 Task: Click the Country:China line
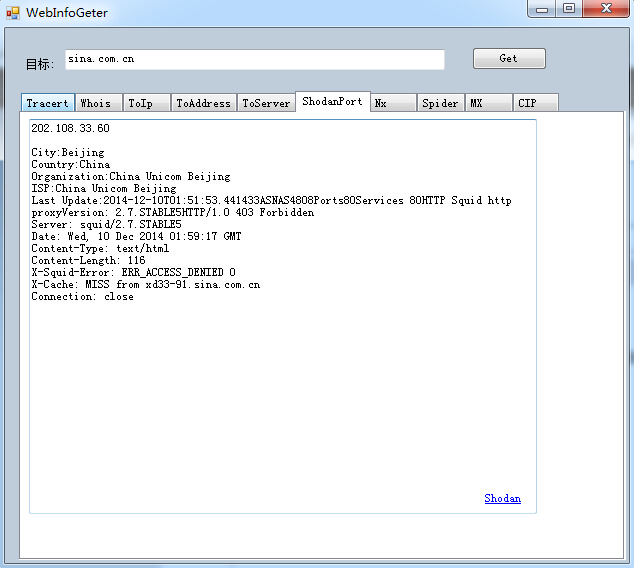pos(71,165)
